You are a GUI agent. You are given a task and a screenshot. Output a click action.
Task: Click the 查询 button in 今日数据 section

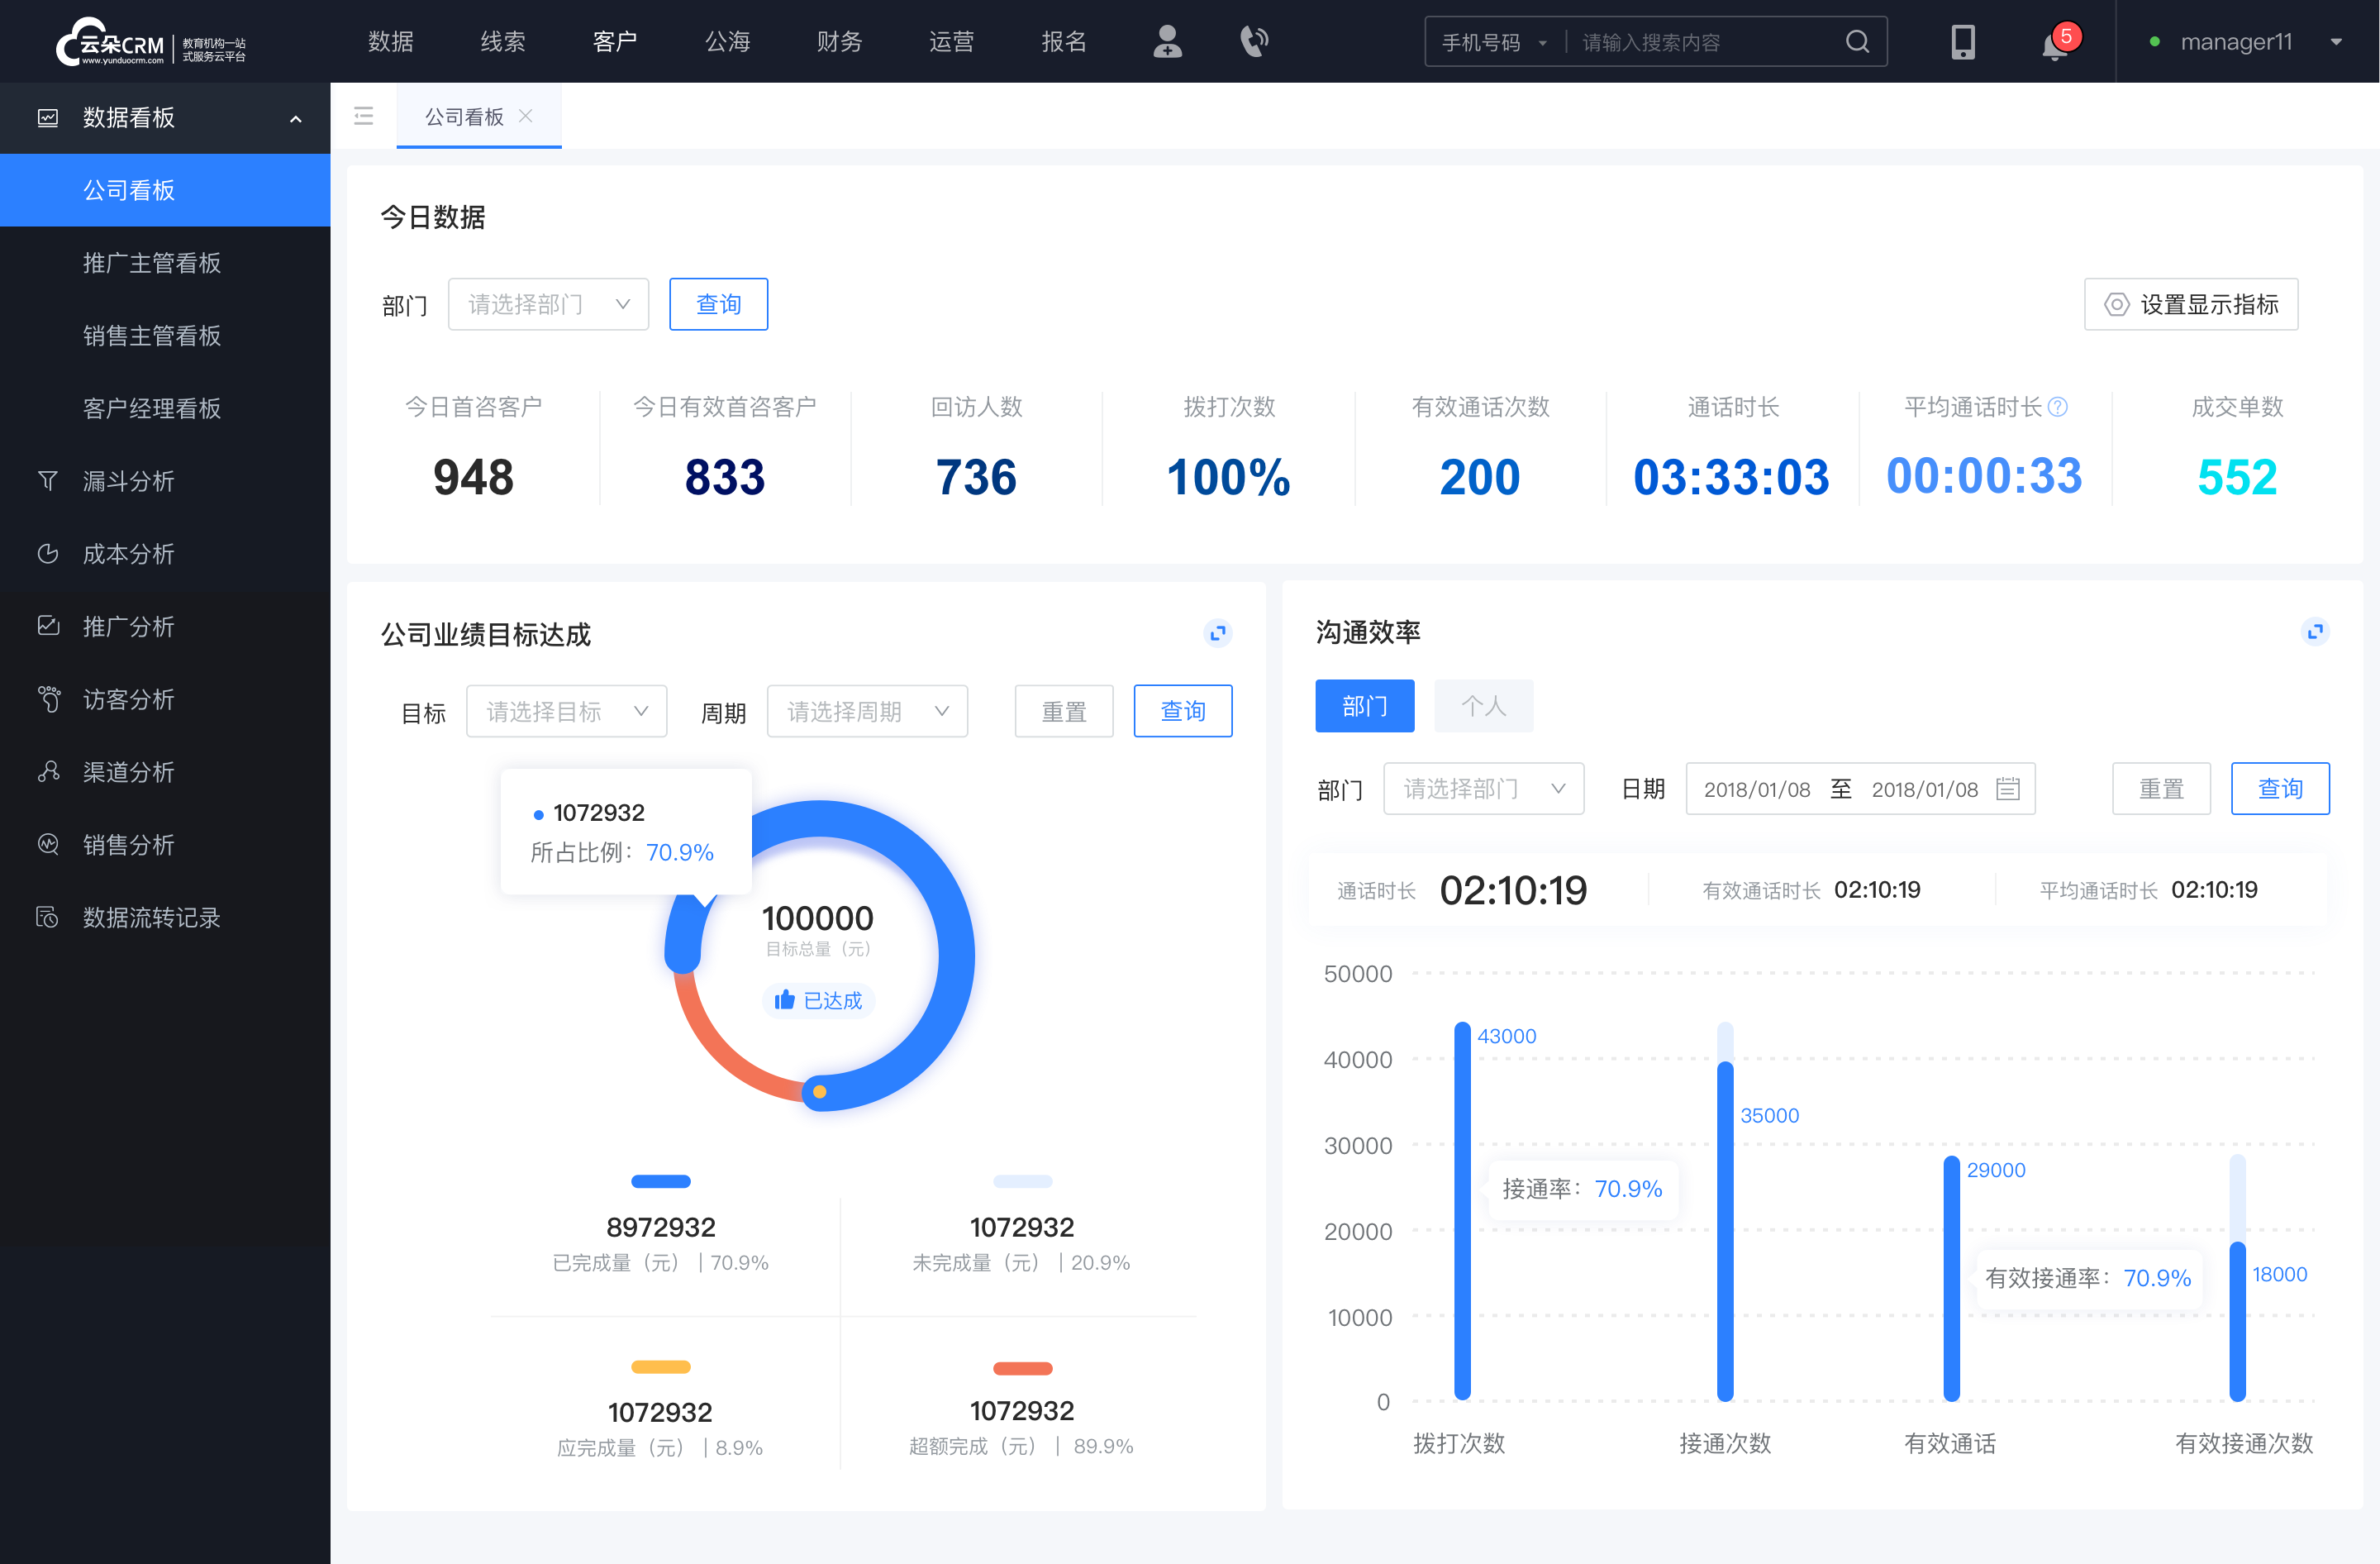(x=717, y=302)
